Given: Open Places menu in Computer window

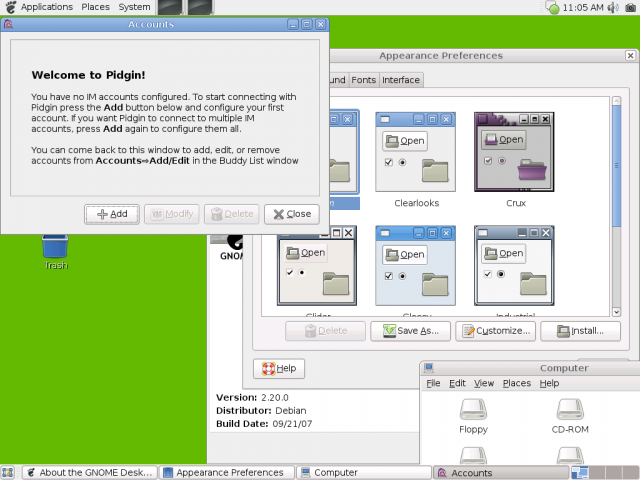Looking at the screenshot, I should click(517, 383).
